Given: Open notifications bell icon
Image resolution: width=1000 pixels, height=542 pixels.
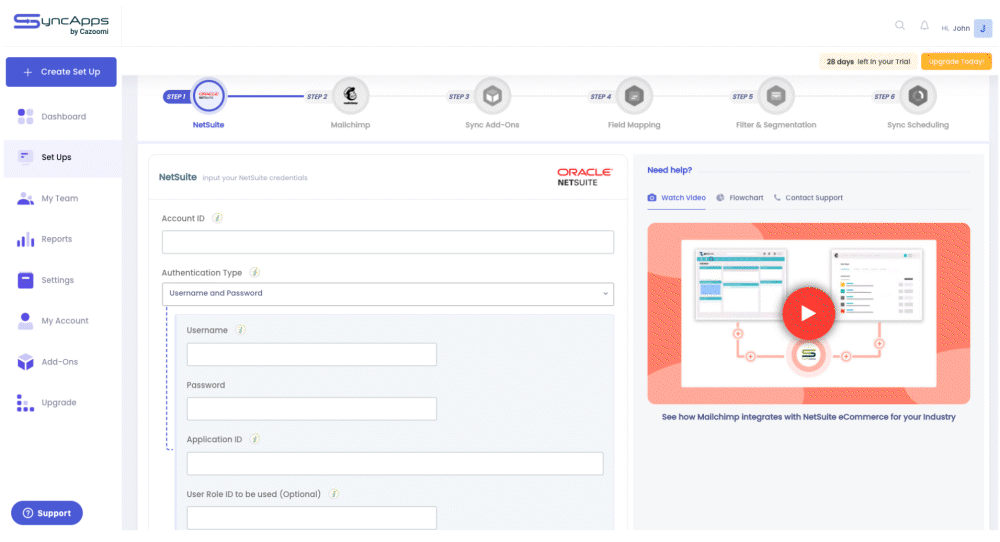Looking at the screenshot, I should (x=924, y=26).
